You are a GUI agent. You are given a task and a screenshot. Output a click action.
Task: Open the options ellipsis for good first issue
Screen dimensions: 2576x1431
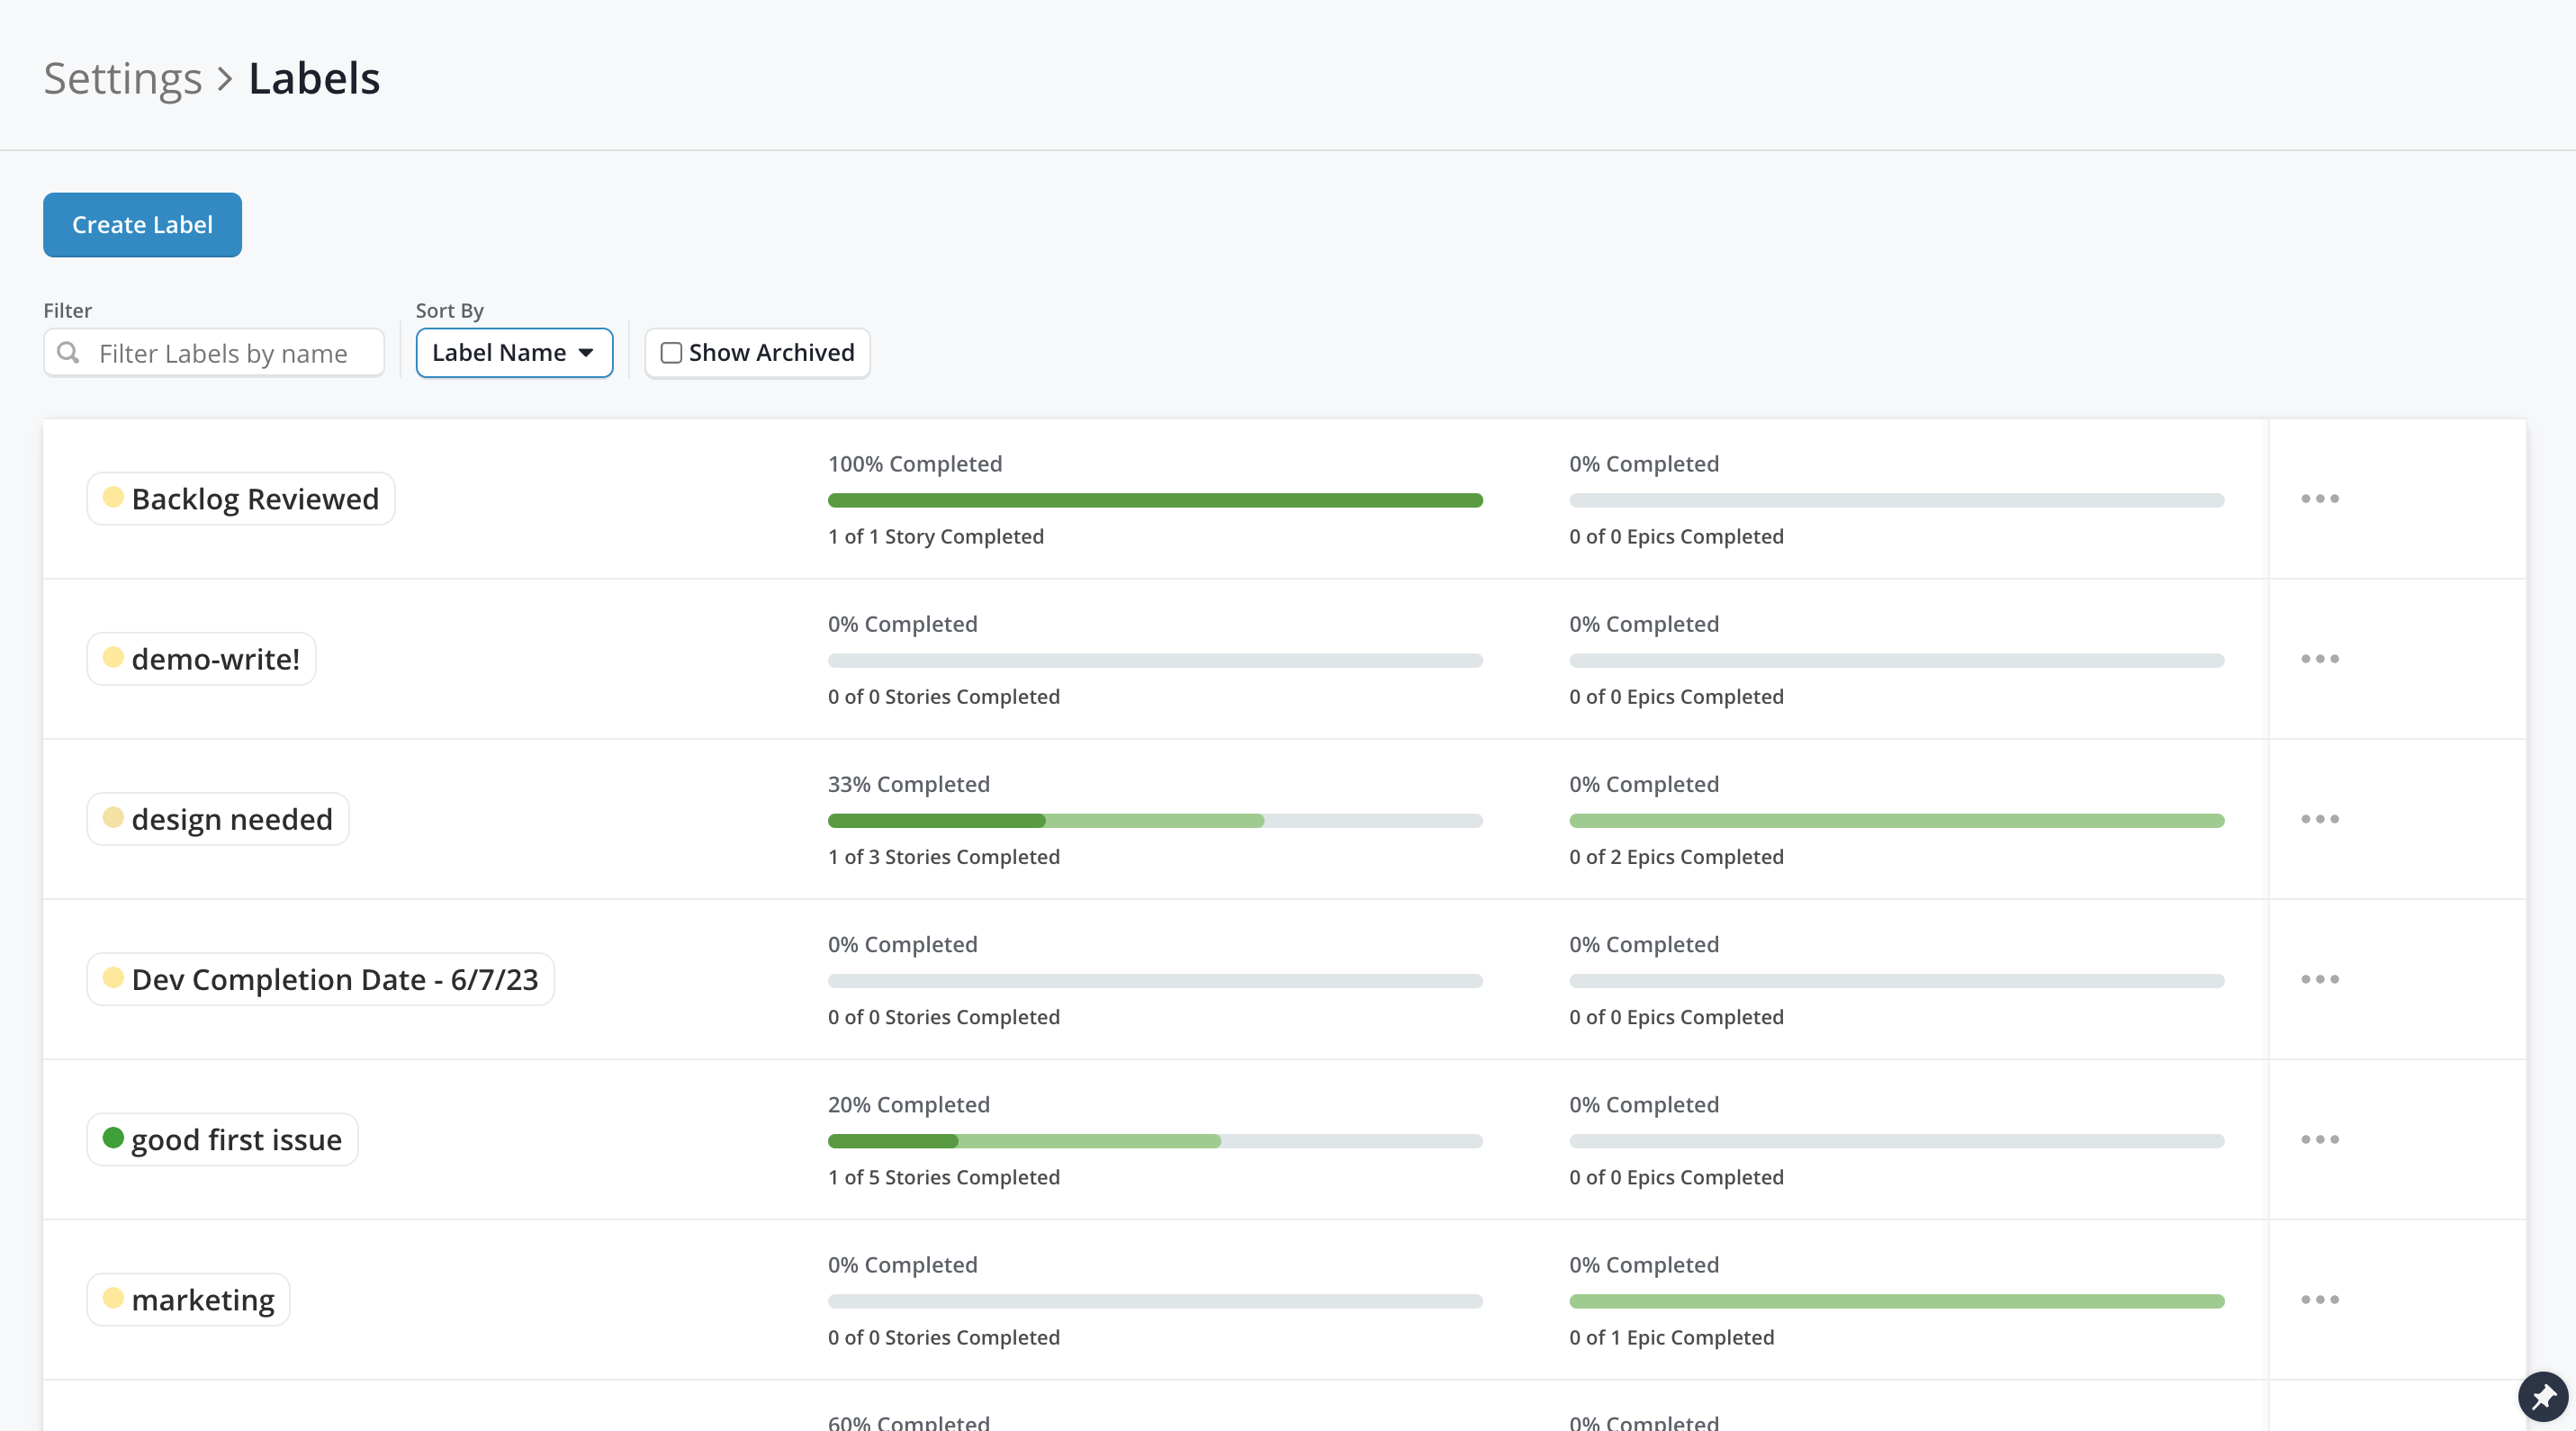coord(2319,1139)
